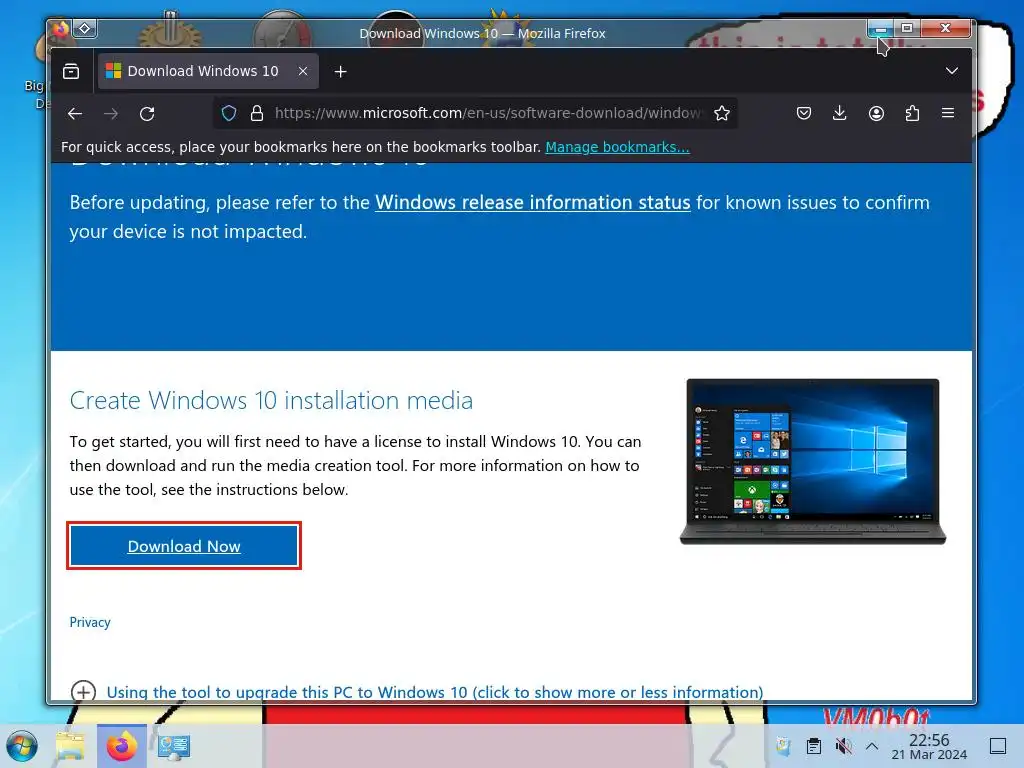
Task: Click the taskbar clock 22:56
Action: pos(929,746)
